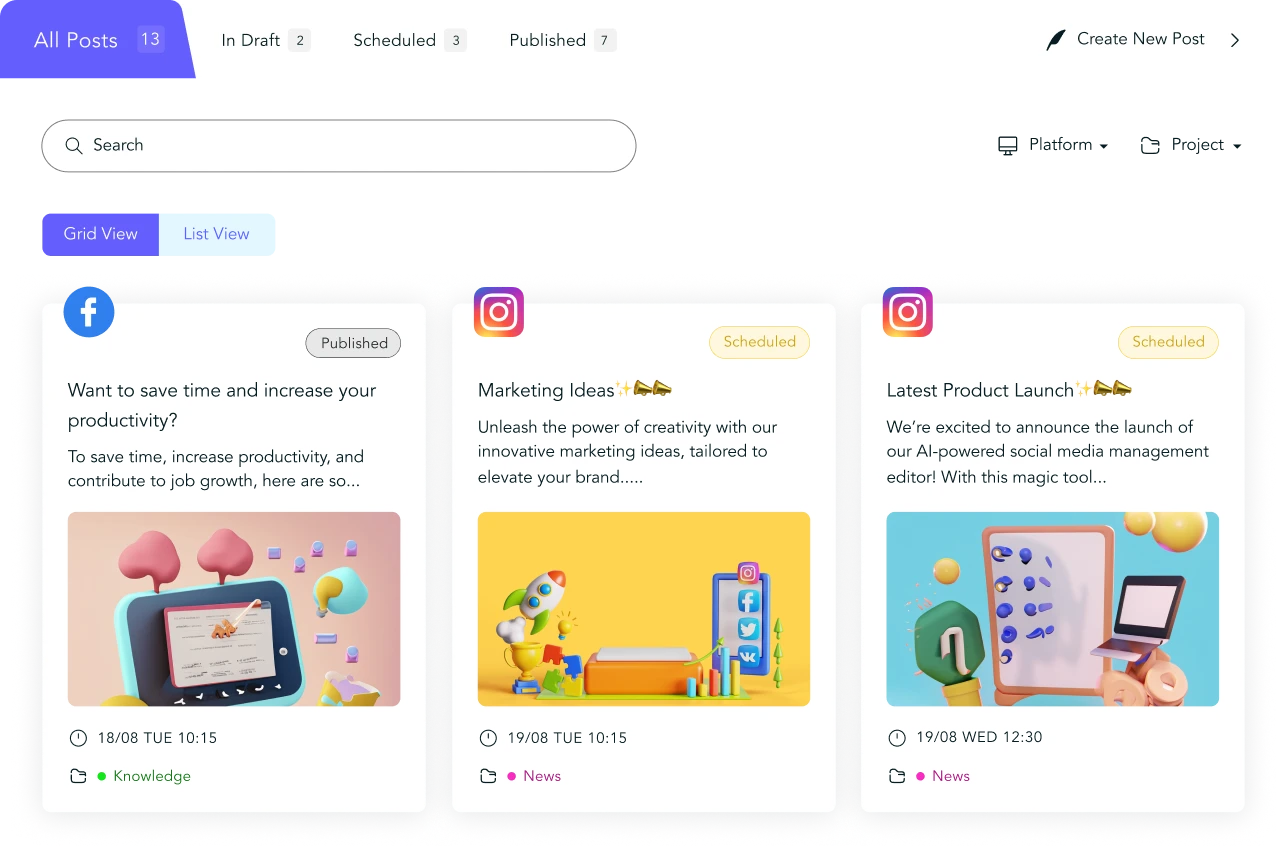Screen dimensions: 1288x847
Task: Click the Published status badge
Action: point(353,343)
